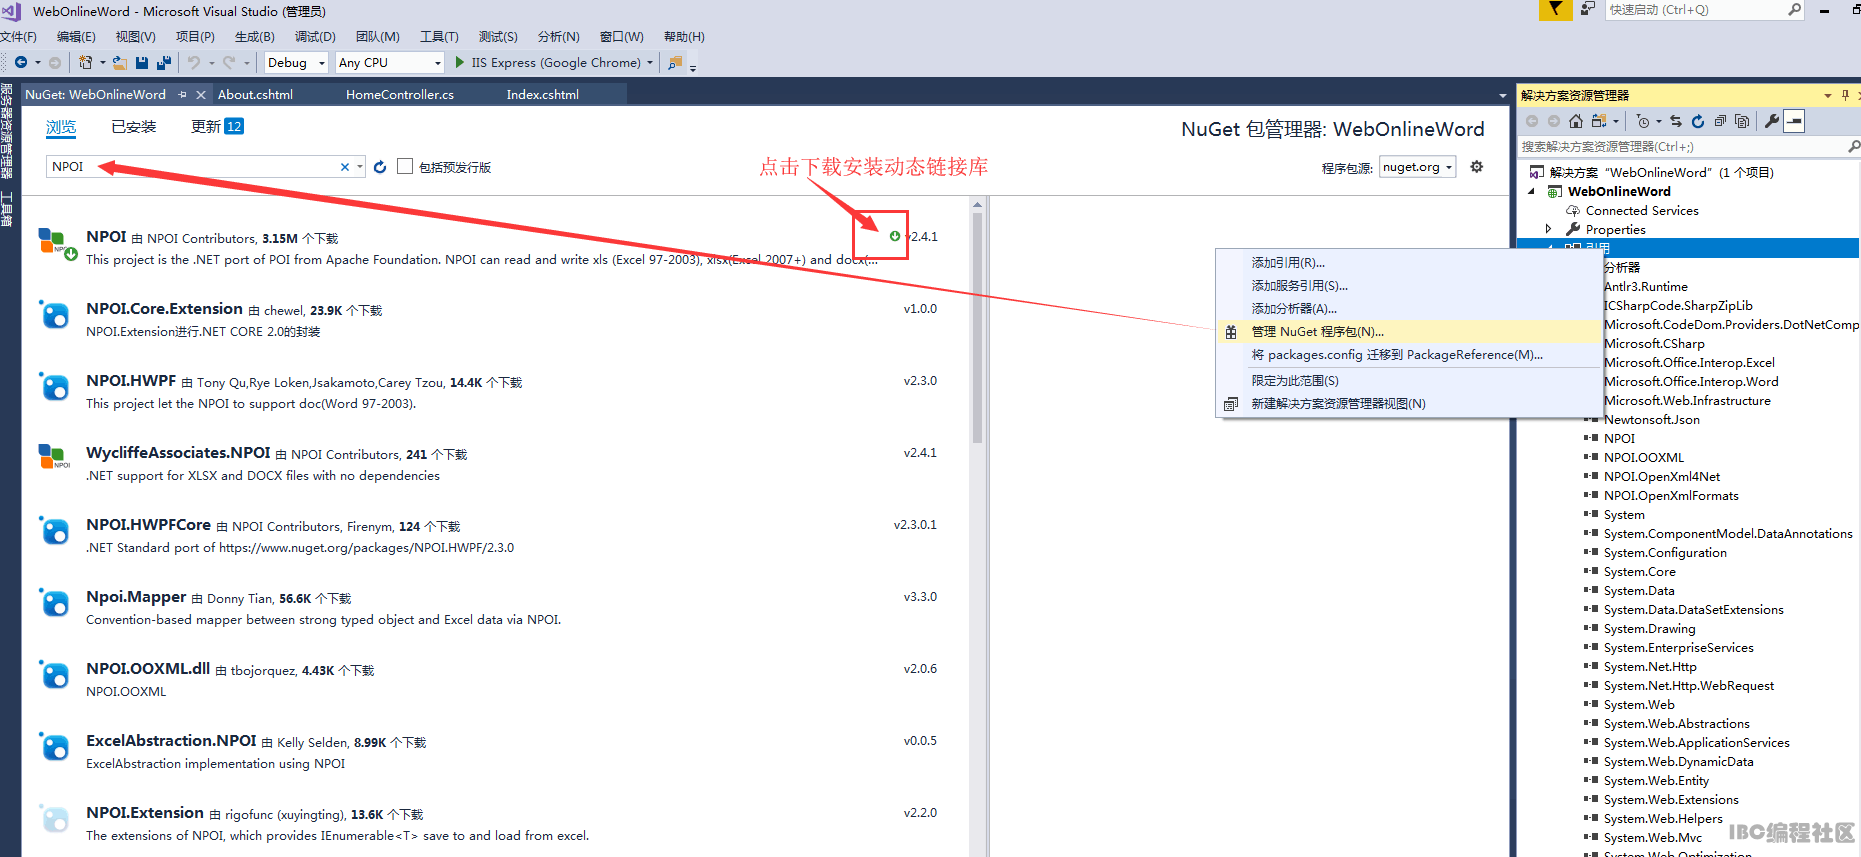
Task: Click Solution Explorer Properties wrench icon
Action: [x=1772, y=121]
